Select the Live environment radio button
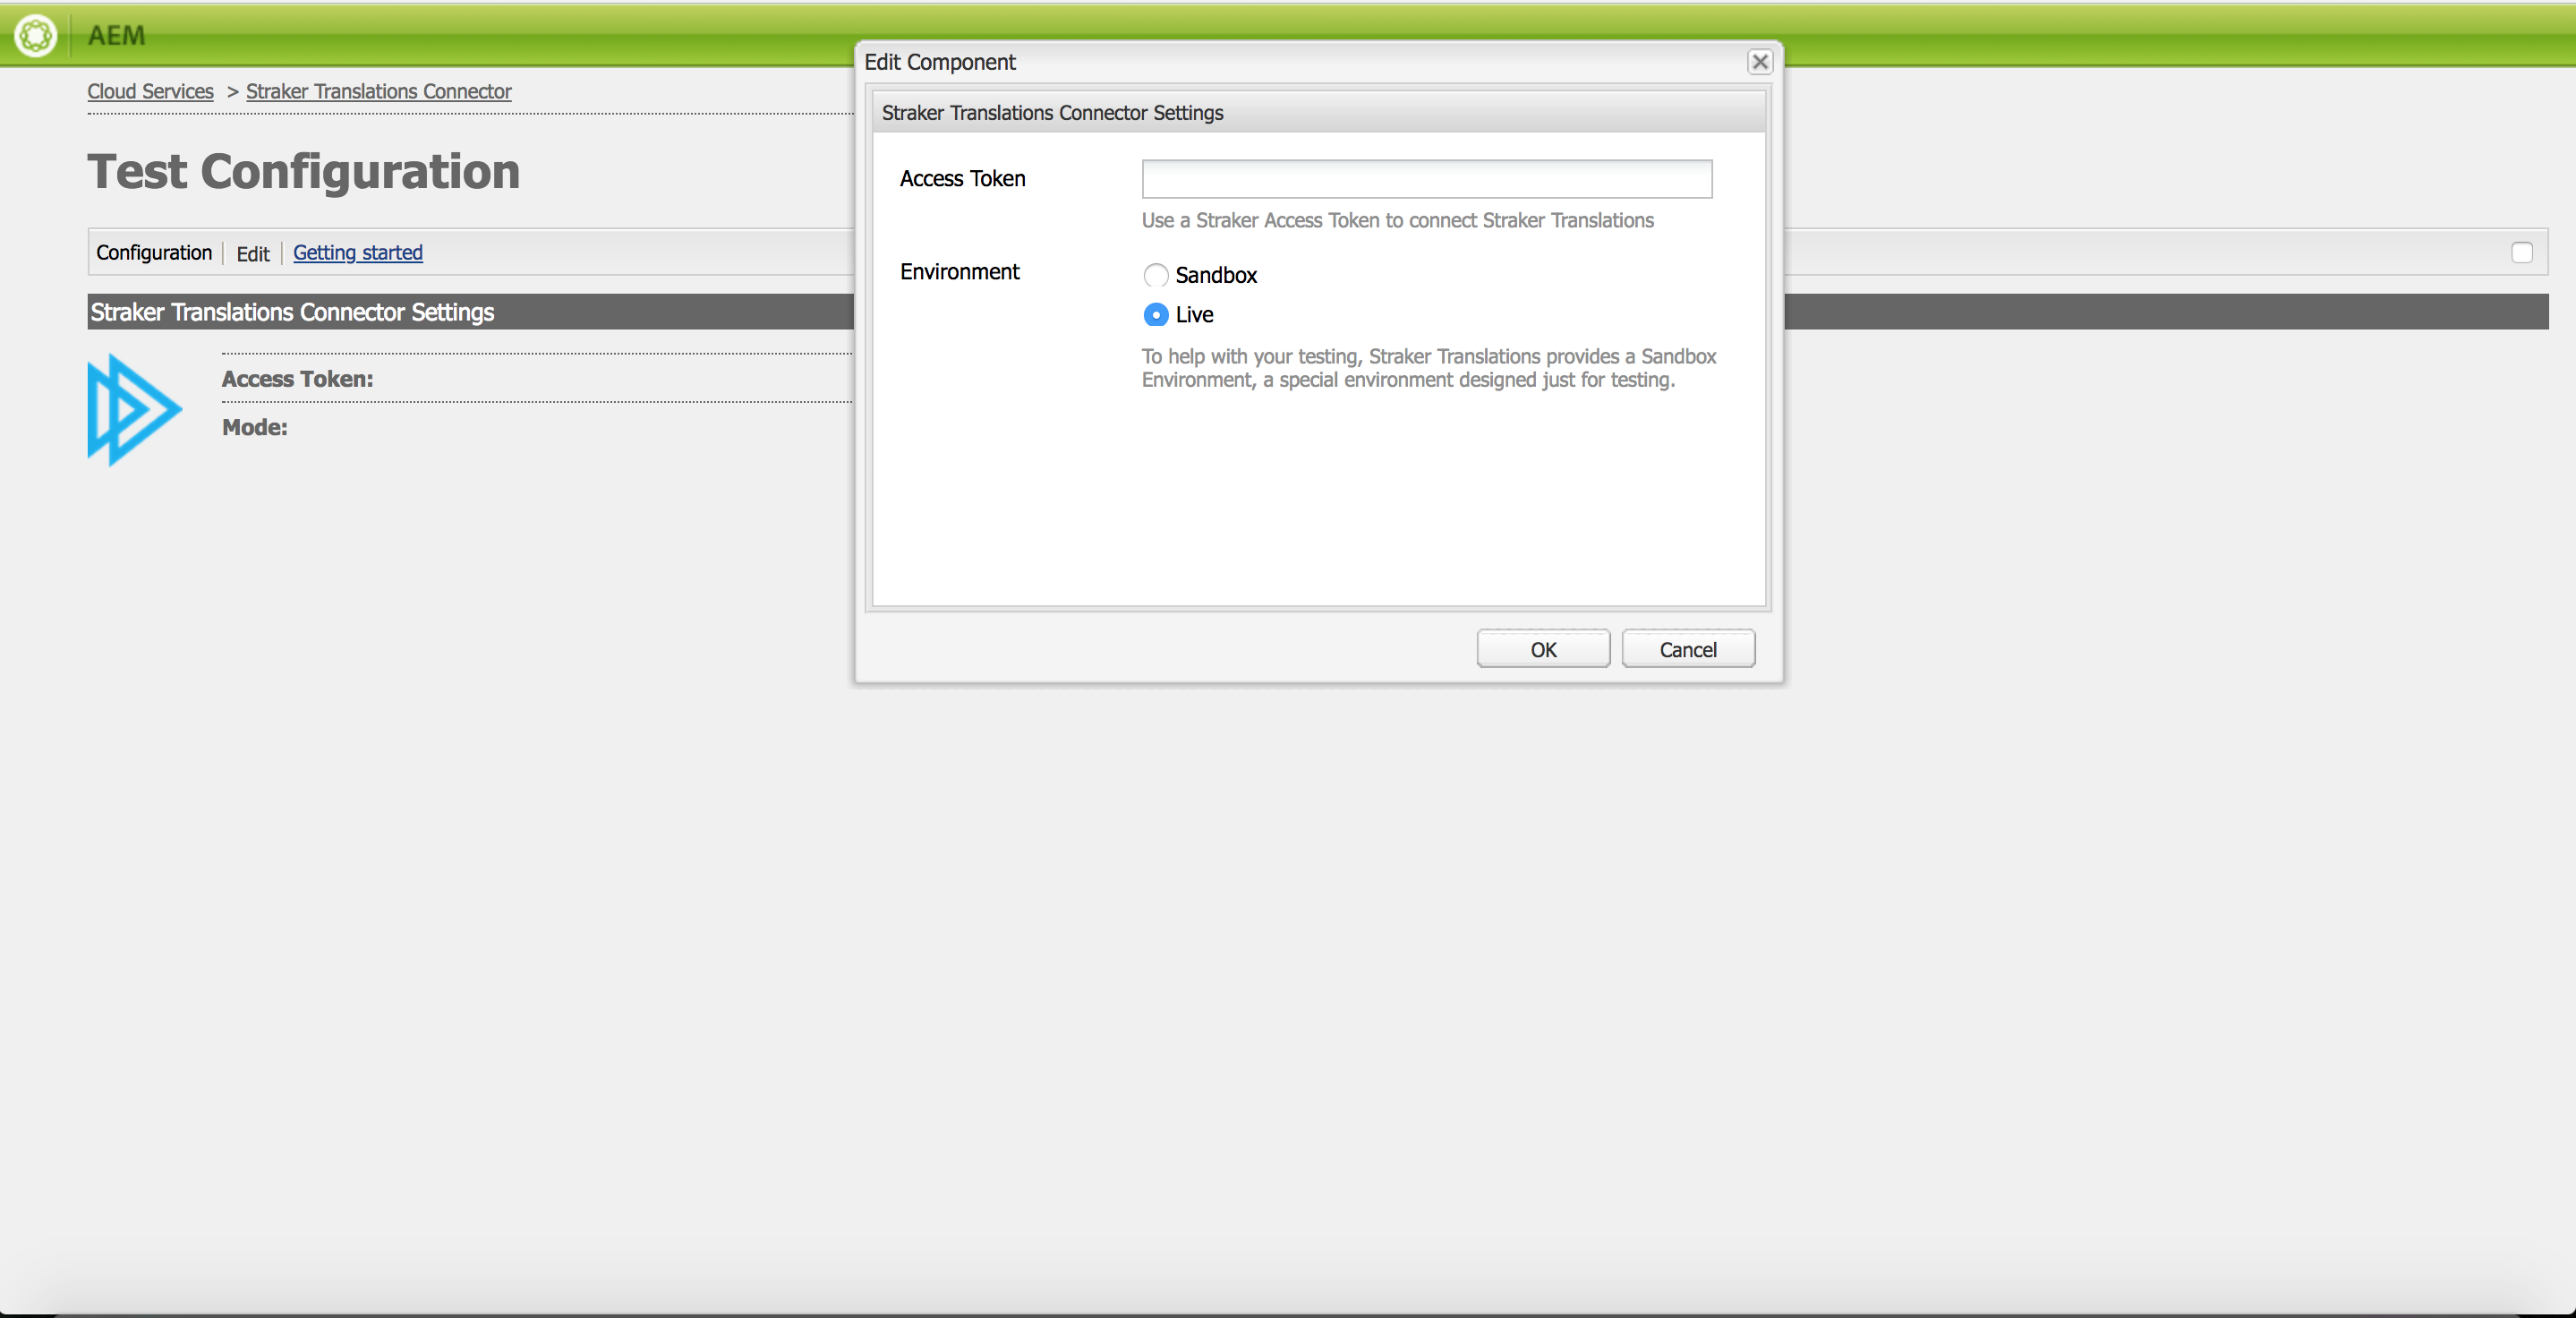 click(1156, 315)
